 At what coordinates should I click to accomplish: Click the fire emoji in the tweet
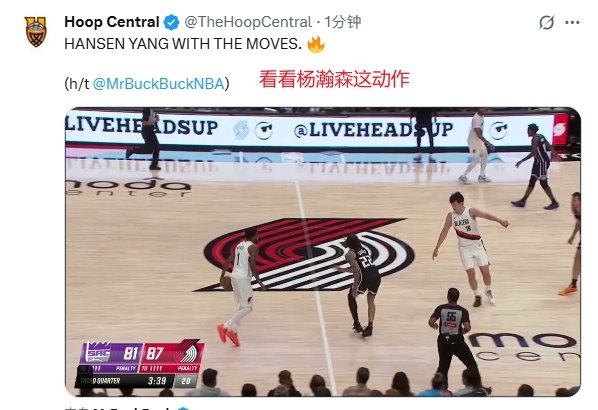click(315, 44)
